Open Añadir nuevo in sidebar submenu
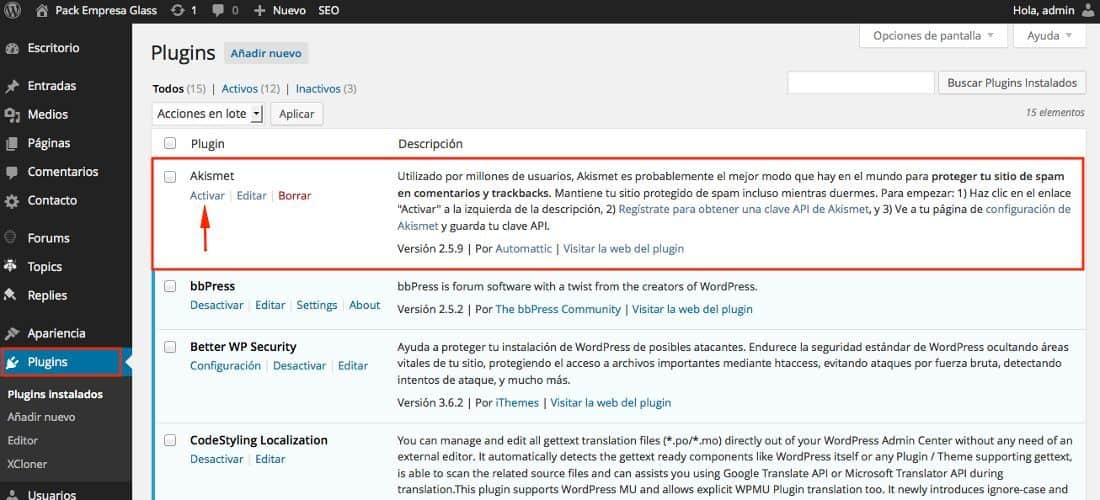 click(x=41, y=417)
